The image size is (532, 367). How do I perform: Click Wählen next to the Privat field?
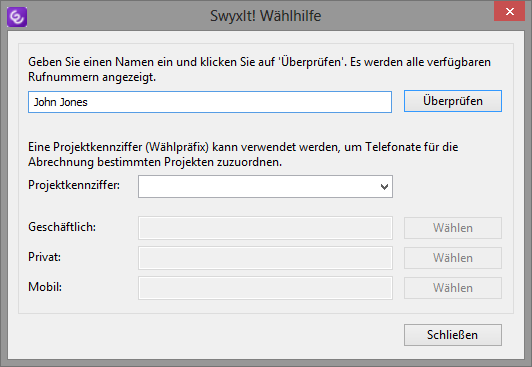point(453,258)
